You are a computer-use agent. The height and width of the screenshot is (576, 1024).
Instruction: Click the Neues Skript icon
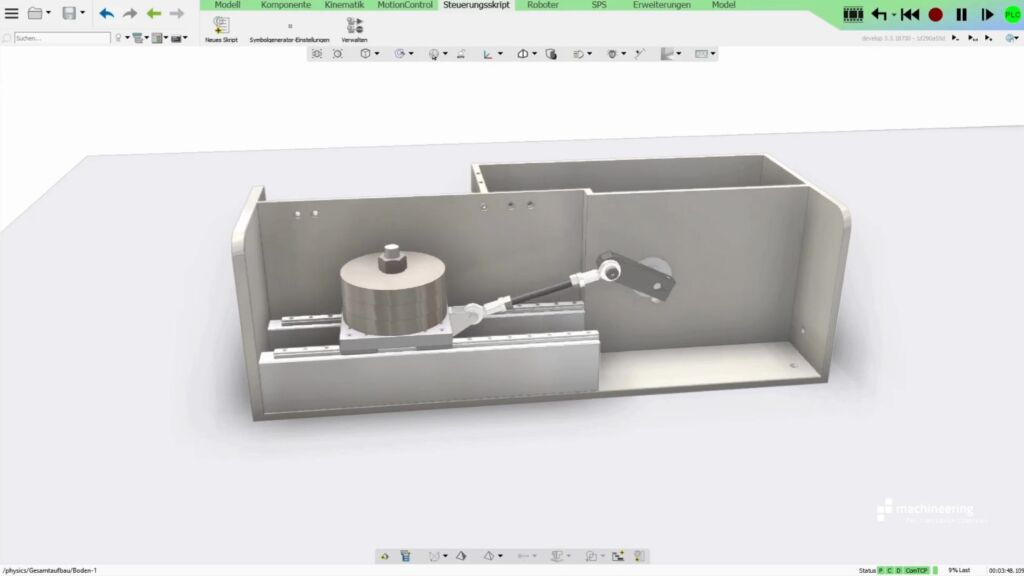point(221,25)
